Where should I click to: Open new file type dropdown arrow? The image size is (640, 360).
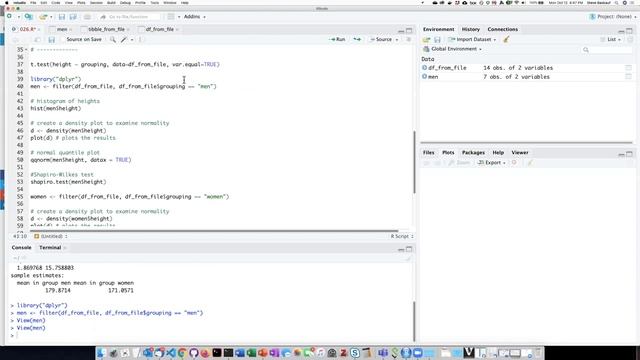pos(18,17)
